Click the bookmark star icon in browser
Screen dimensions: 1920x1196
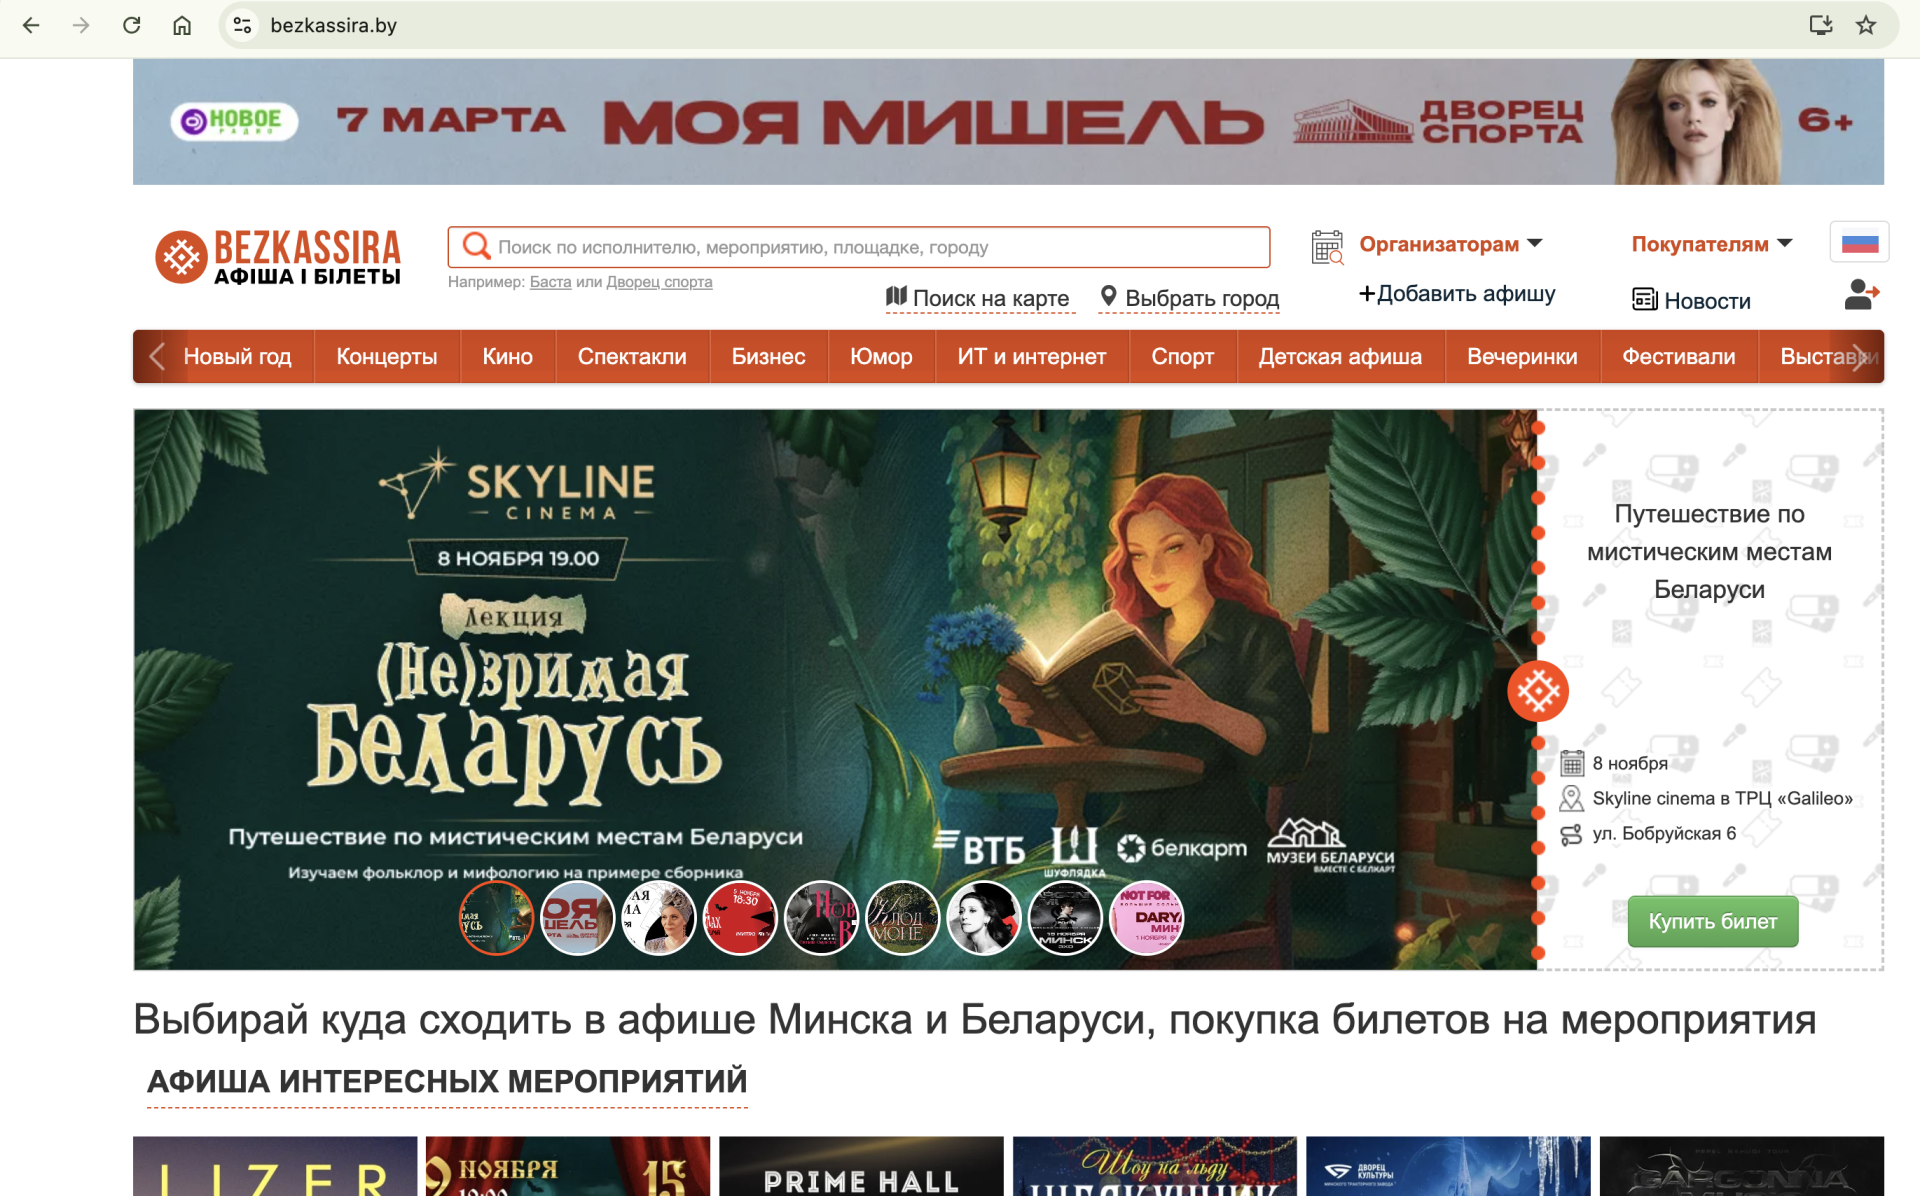coord(1866,25)
